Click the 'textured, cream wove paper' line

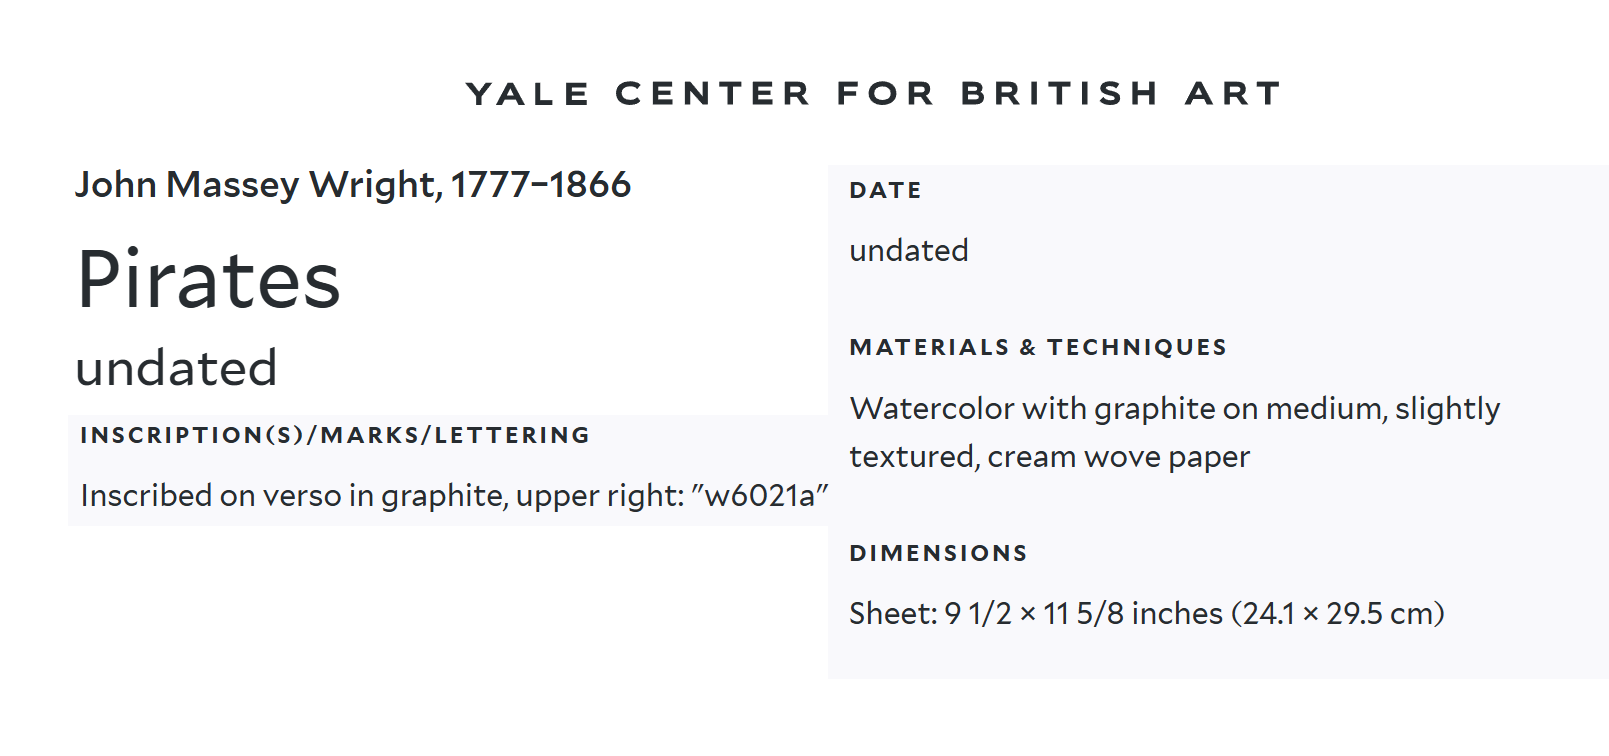[x=1049, y=457]
